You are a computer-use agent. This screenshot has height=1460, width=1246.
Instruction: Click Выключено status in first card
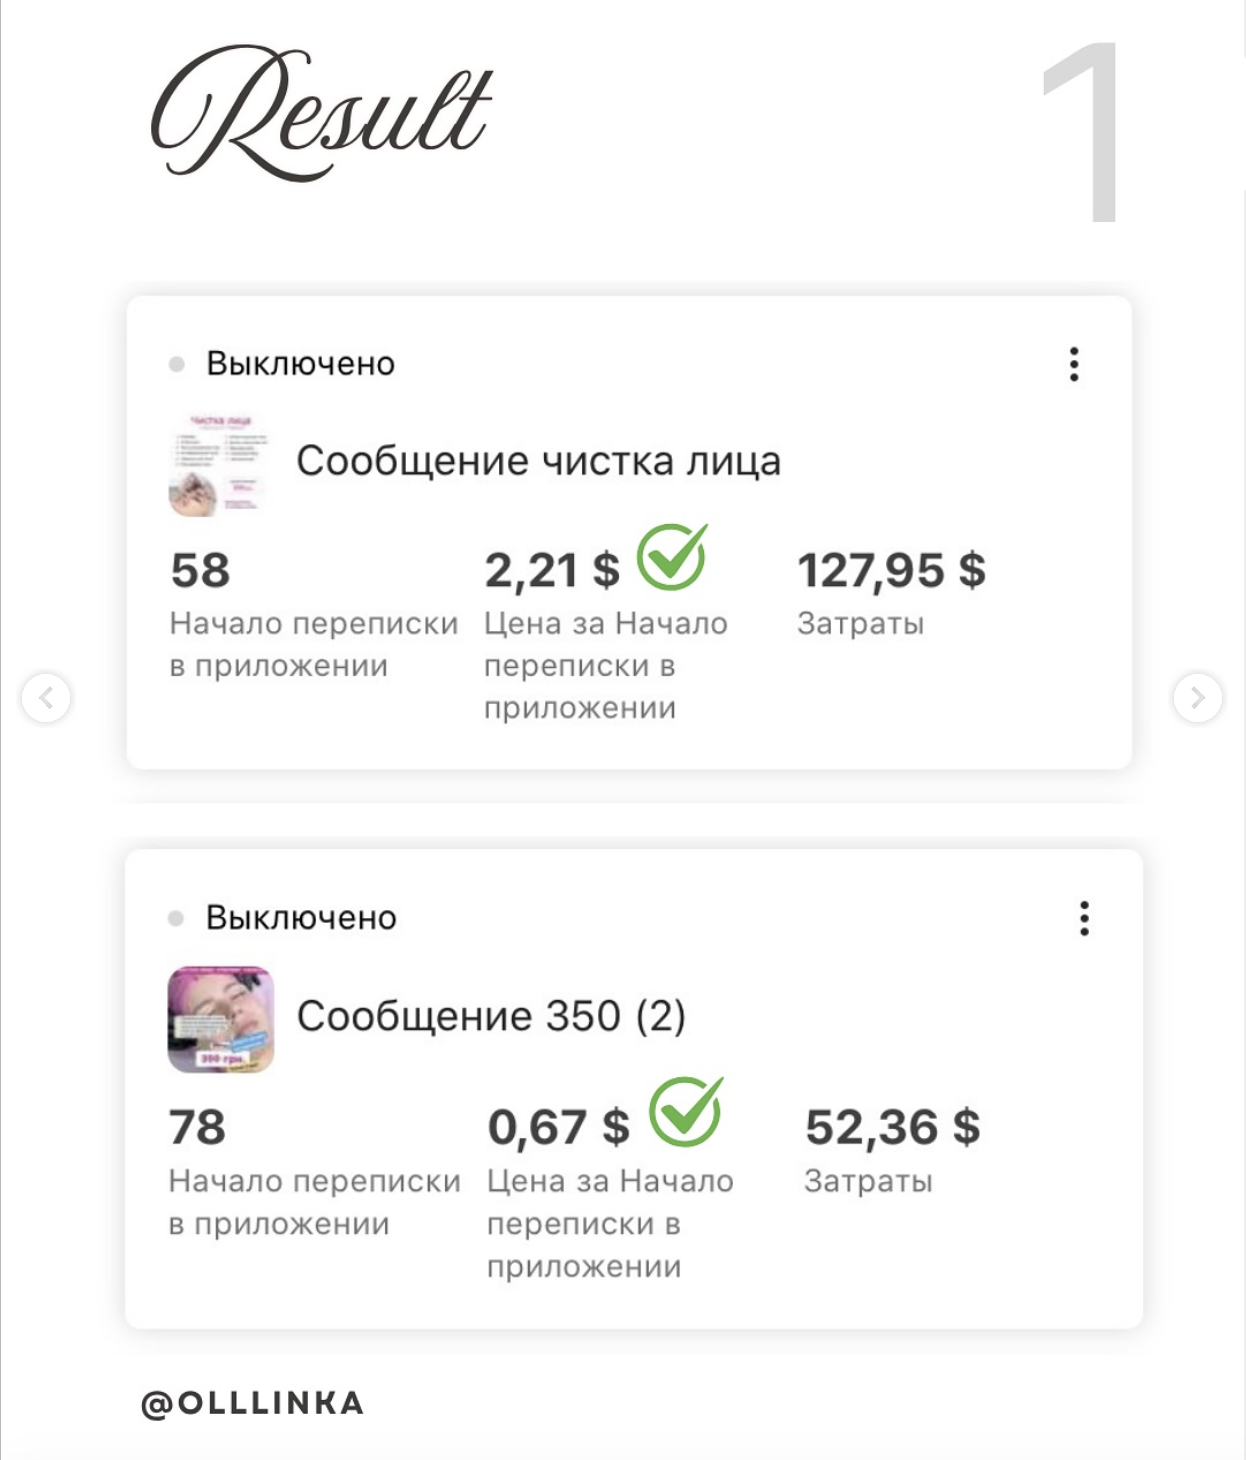(300, 364)
